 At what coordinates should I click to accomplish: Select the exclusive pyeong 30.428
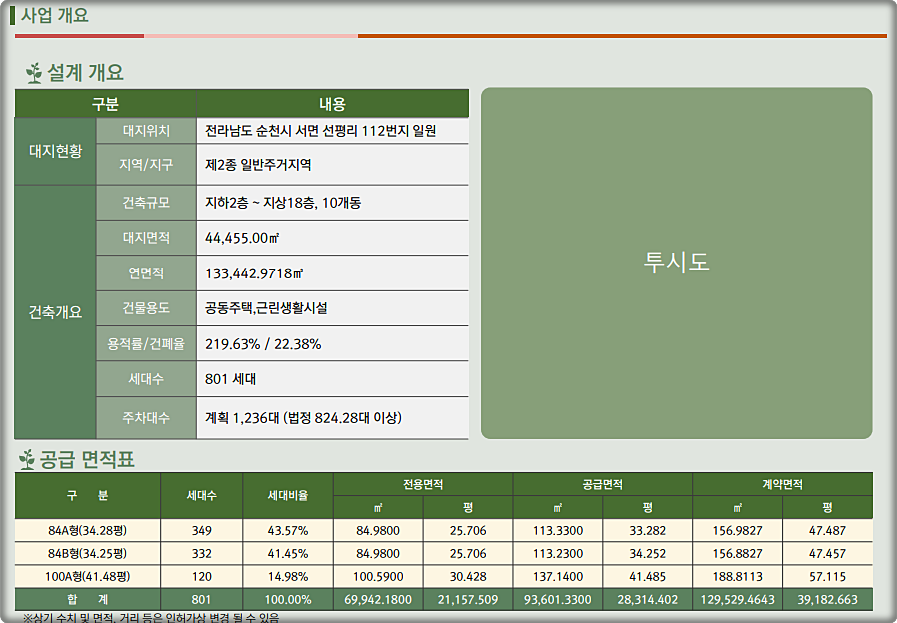point(468,577)
